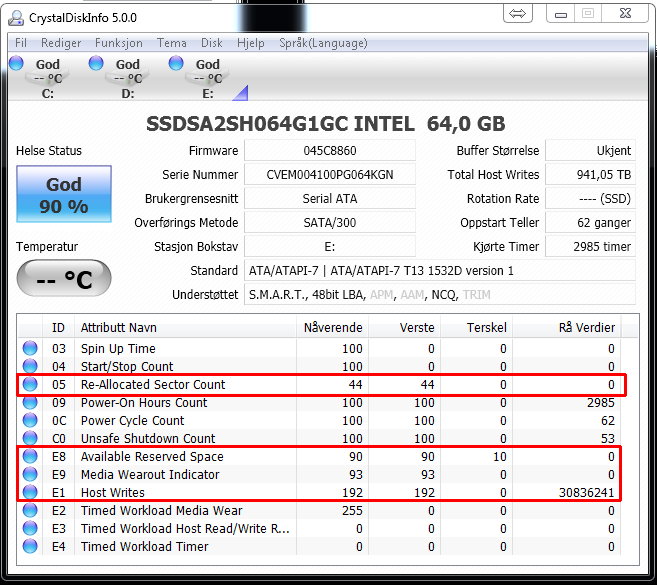Click the Terskel column header

[x=477, y=327]
